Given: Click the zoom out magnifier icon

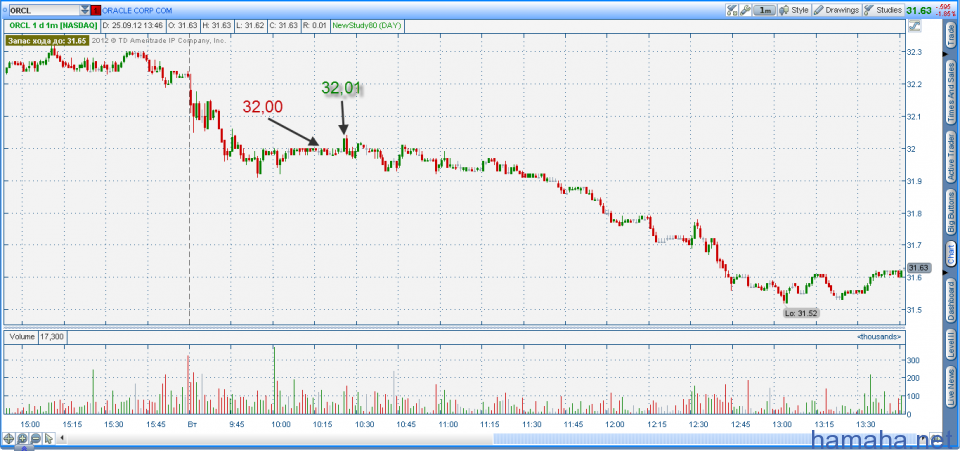Looking at the screenshot, I should 36,438.
